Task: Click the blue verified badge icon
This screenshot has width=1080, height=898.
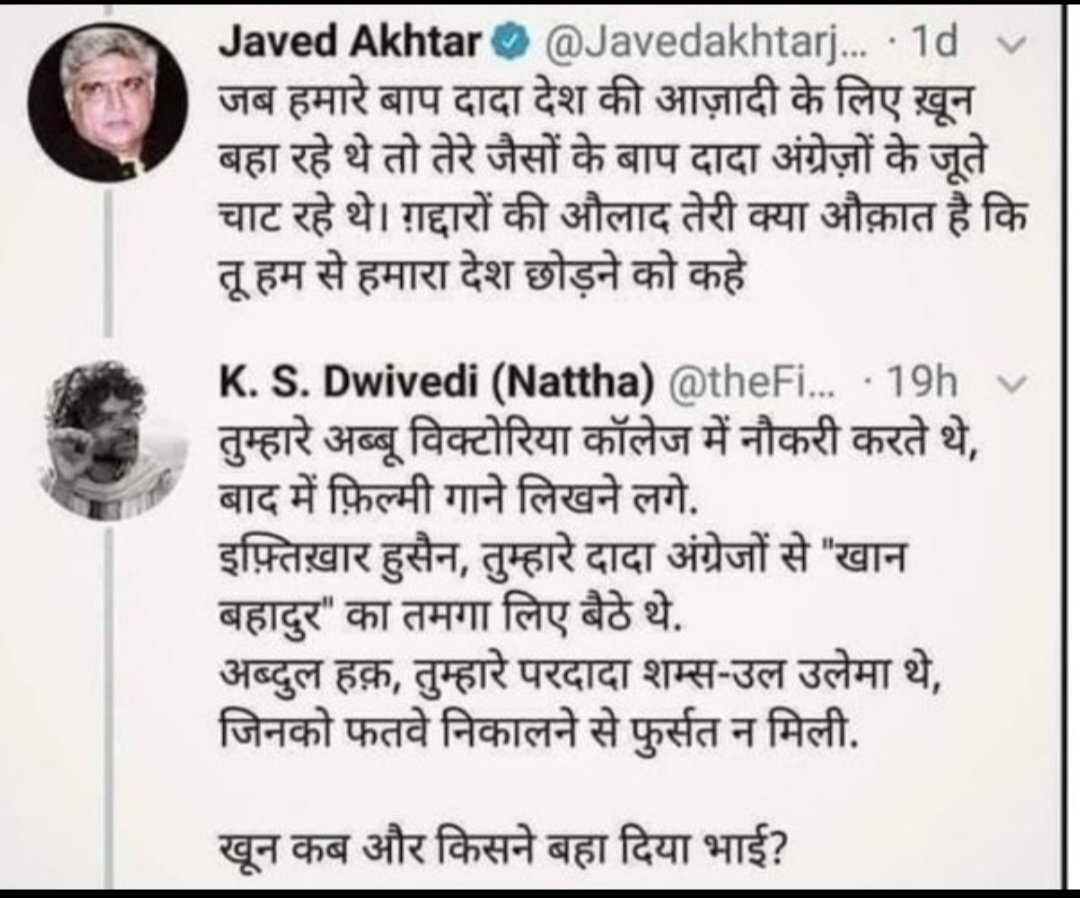Action: point(510,45)
